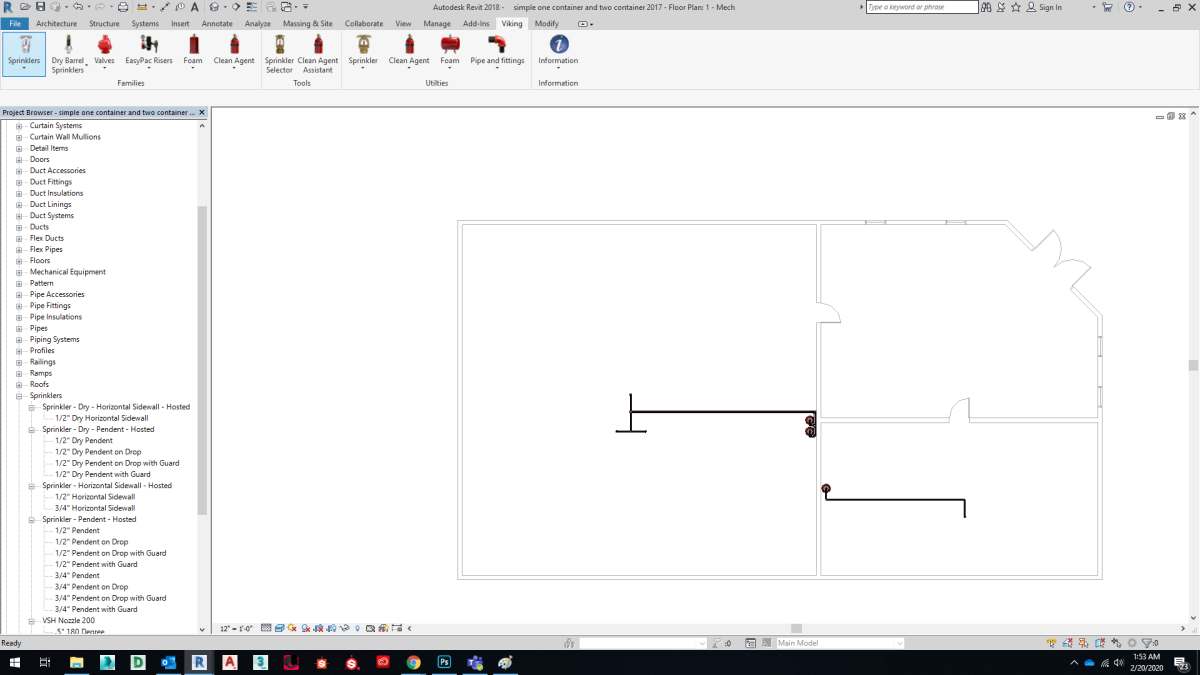This screenshot has width=1200, height=675.
Task: Print using the quick access Print icon
Action: pyautogui.click(x=123, y=7)
